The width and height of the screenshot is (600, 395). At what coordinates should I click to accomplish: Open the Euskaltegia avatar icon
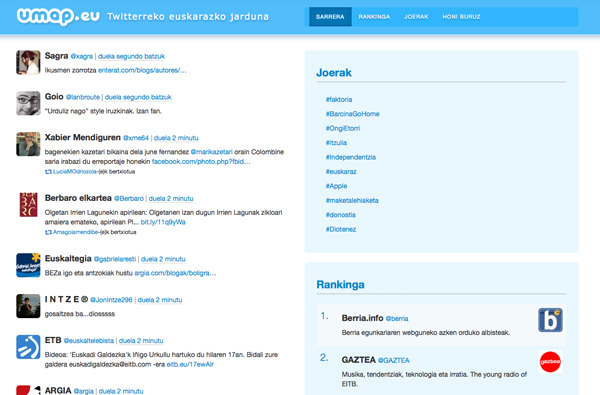(x=28, y=265)
